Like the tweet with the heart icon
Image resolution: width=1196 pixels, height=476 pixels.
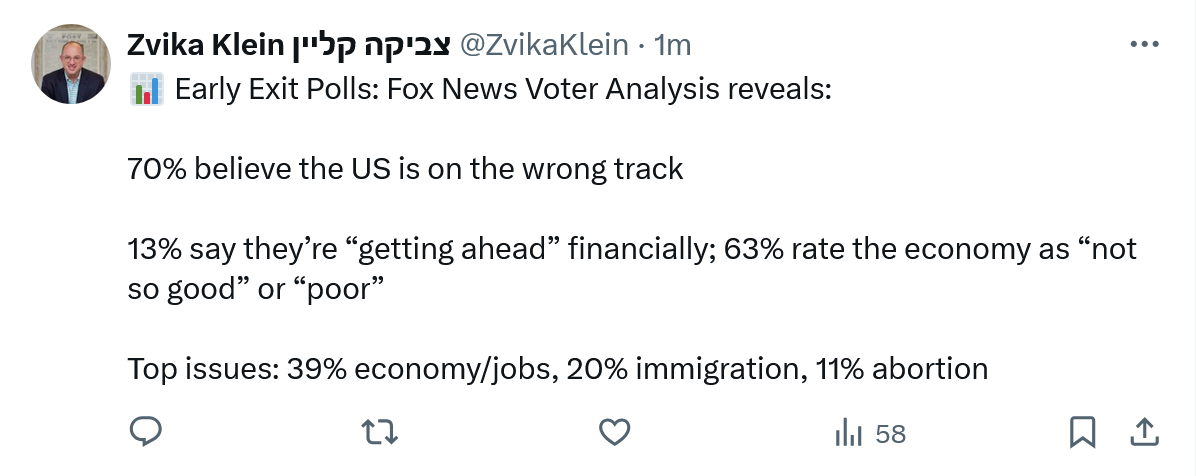point(614,432)
